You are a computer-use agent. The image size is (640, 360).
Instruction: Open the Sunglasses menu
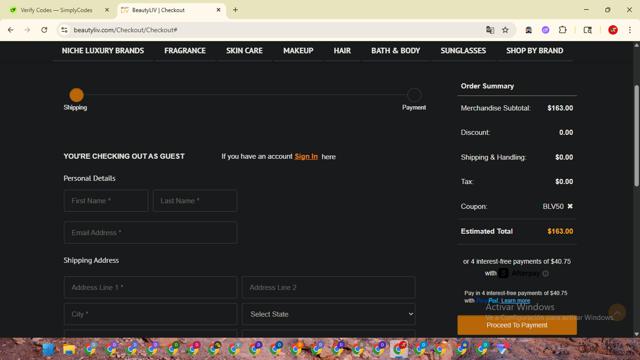click(463, 51)
